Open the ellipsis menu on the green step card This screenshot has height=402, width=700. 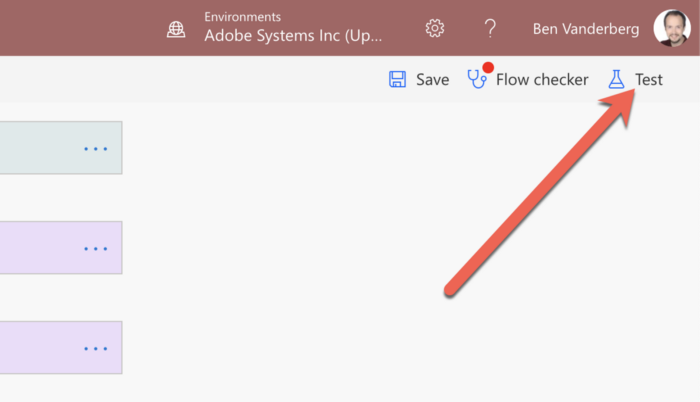[95, 148]
